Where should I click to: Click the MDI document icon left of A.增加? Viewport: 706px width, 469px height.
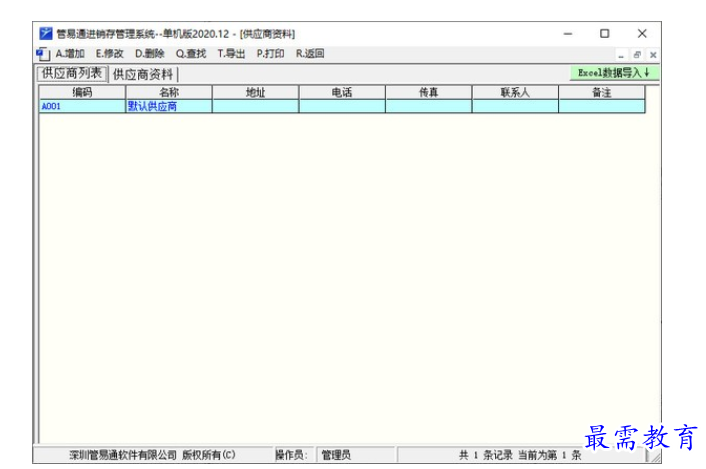click(x=43, y=54)
